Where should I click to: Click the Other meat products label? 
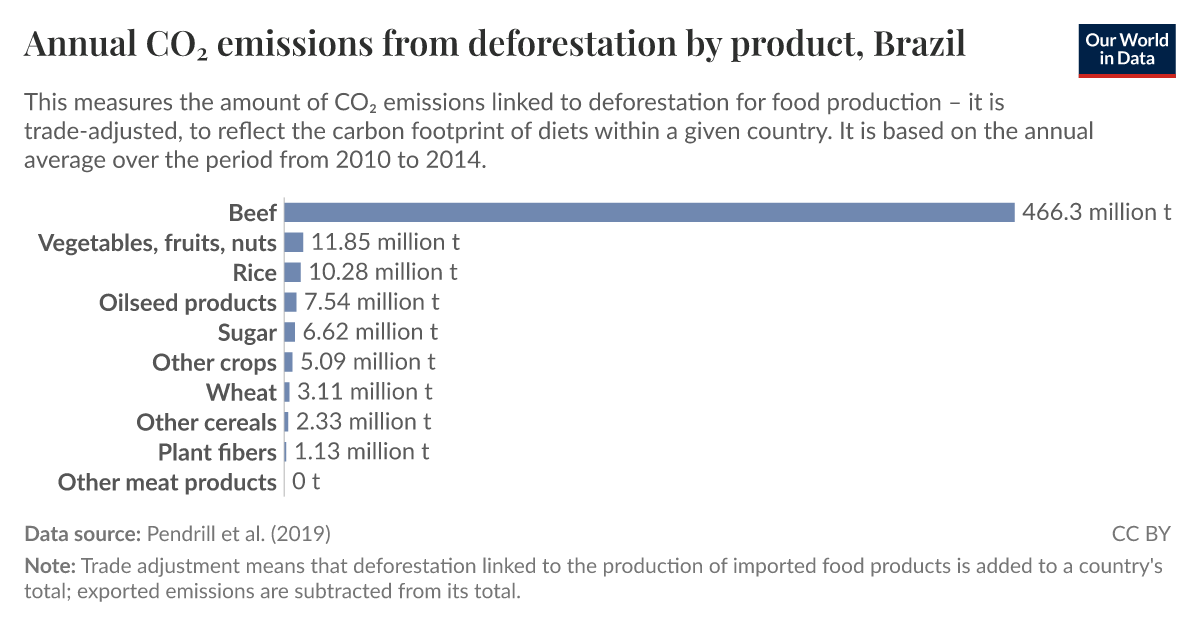click(x=167, y=482)
